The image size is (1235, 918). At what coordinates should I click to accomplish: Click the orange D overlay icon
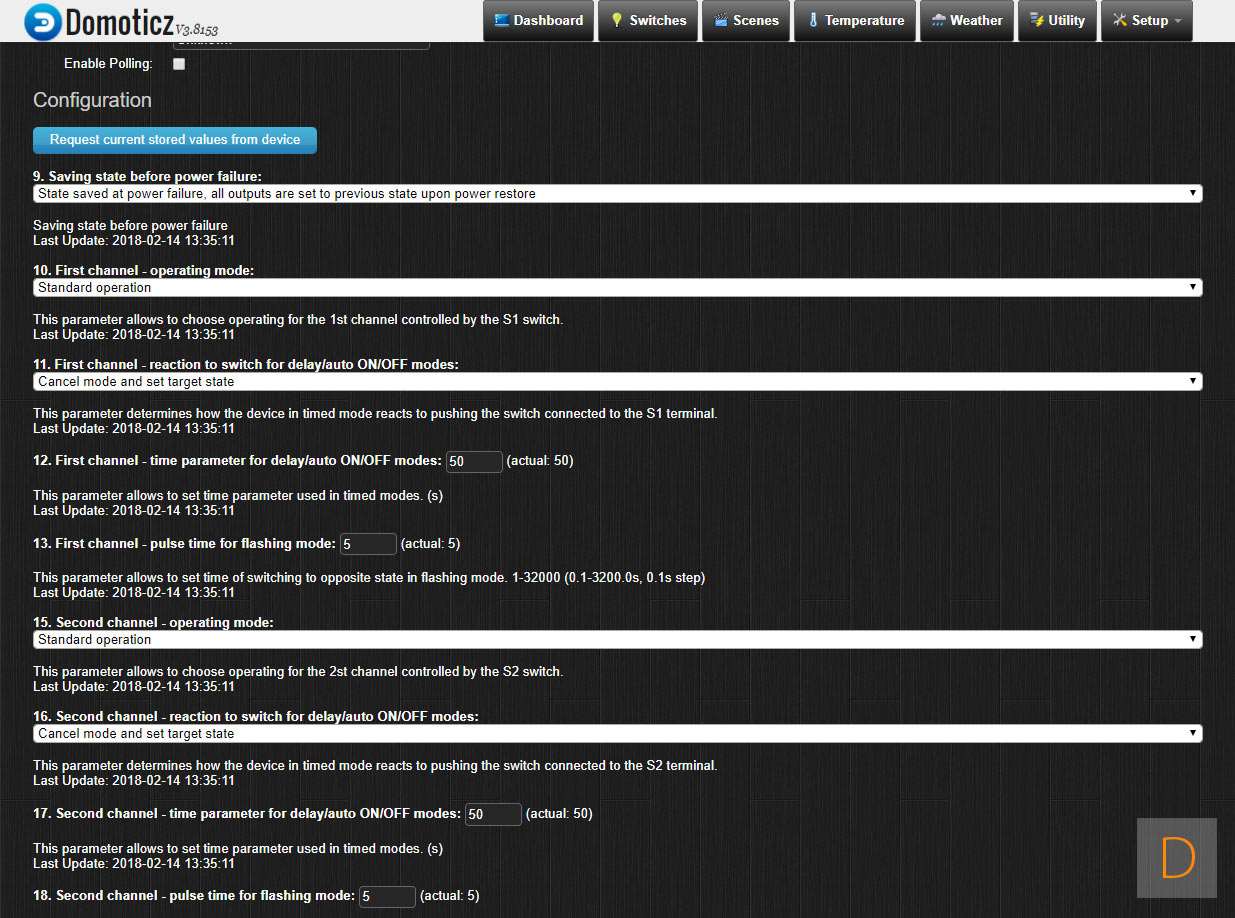[1177, 858]
